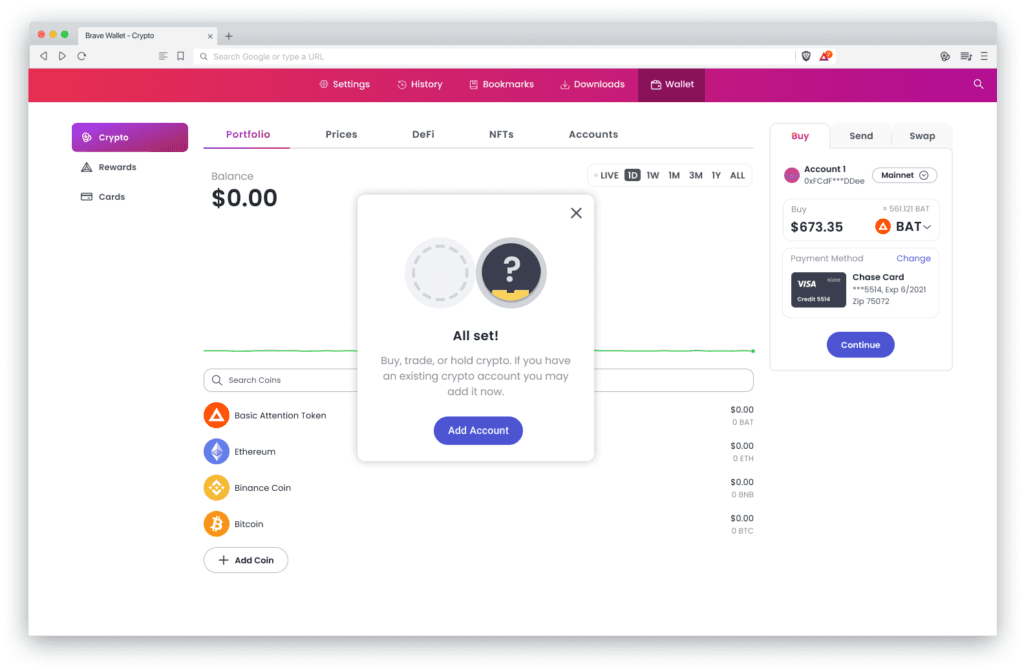Expand the Mainnet network dropdown
Viewport: 1024px width, 670px height.
904,175
